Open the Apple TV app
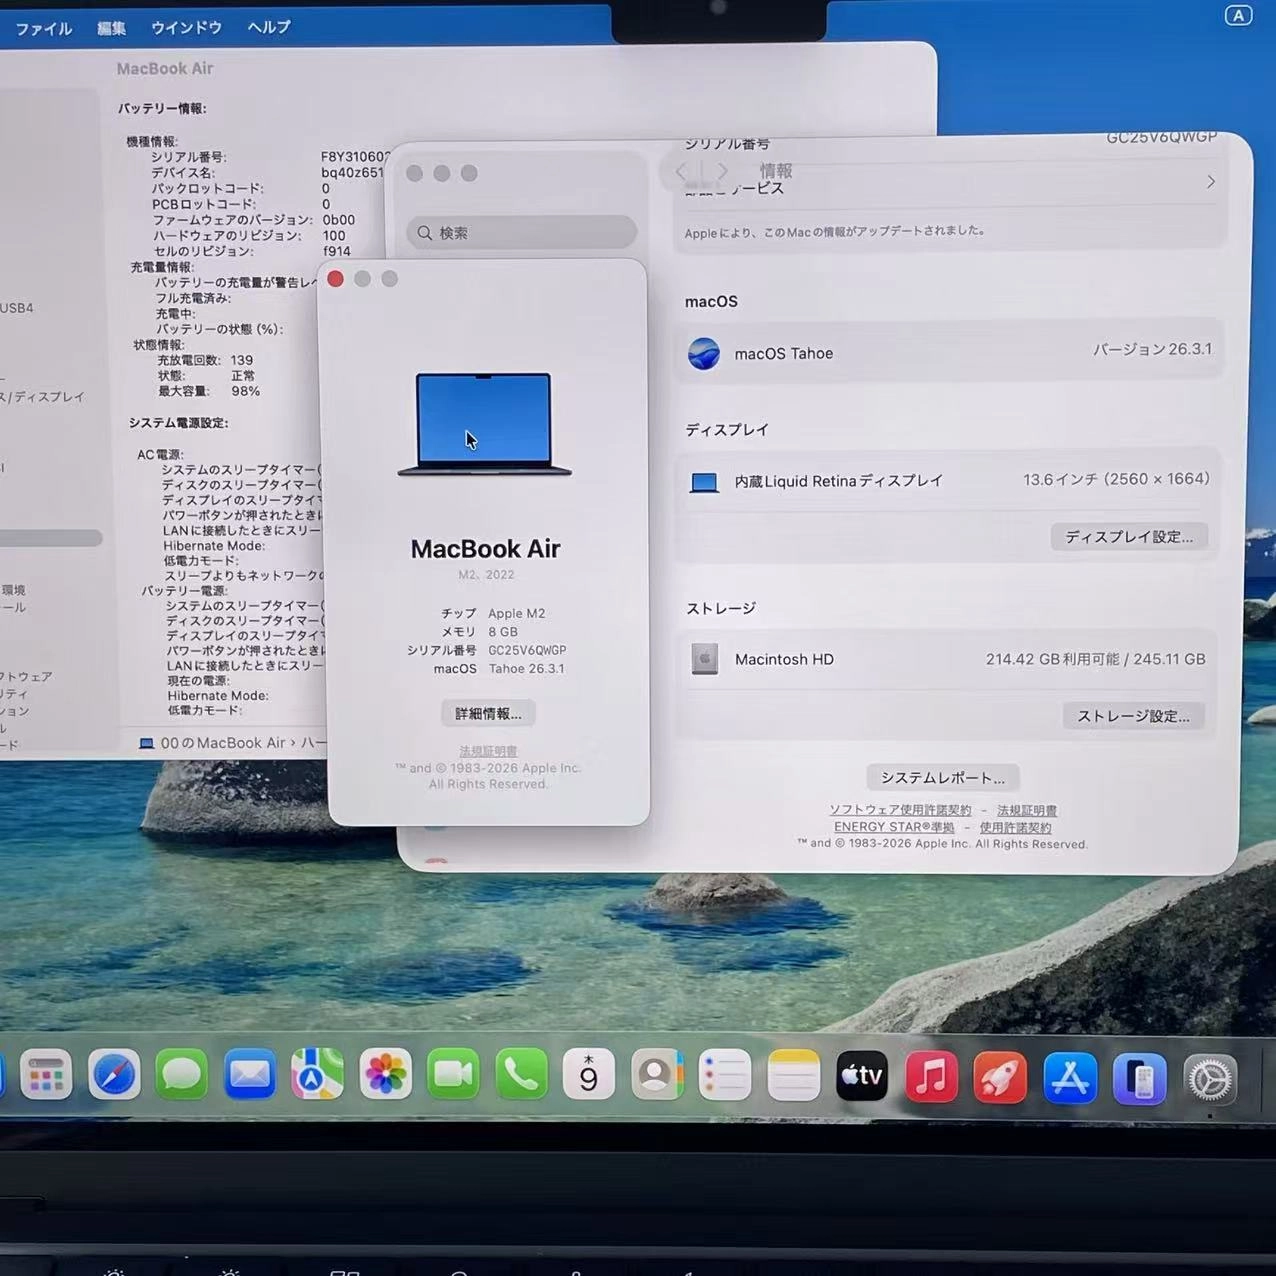Screen dimensions: 1276x1276 pyautogui.click(x=861, y=1076)
